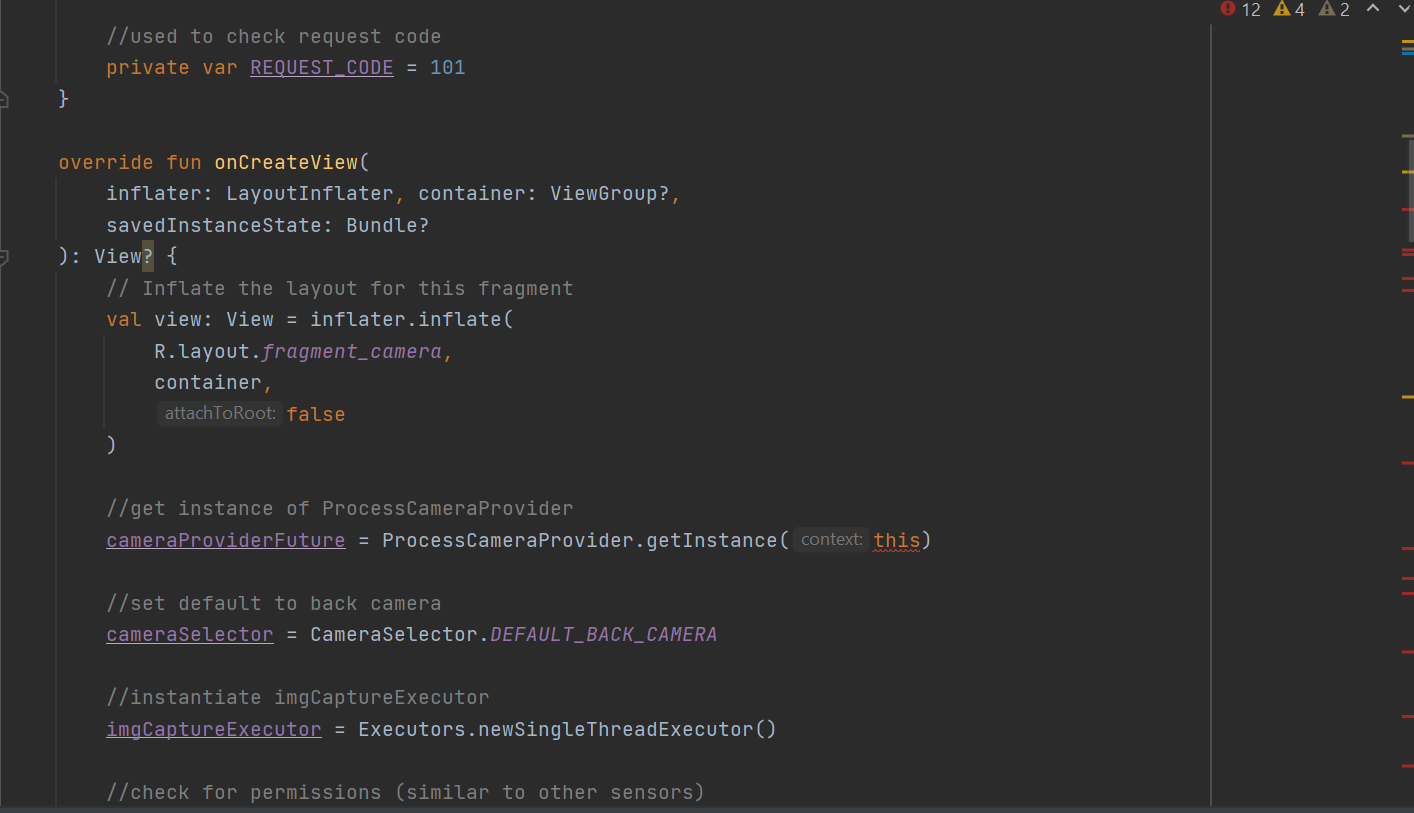Click the red-underlined 'this' keyword
This screenshot has width=1414, height=813.
point(897,540)
